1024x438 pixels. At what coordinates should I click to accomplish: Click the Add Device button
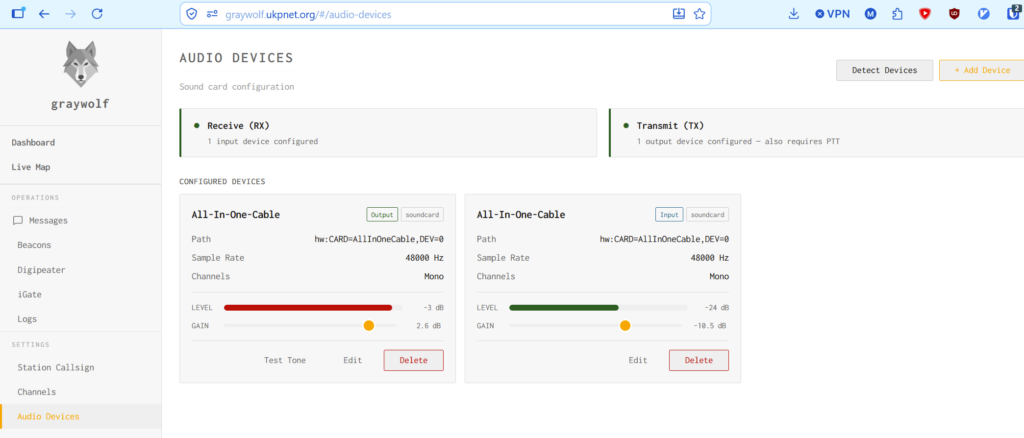coord(982,70)
